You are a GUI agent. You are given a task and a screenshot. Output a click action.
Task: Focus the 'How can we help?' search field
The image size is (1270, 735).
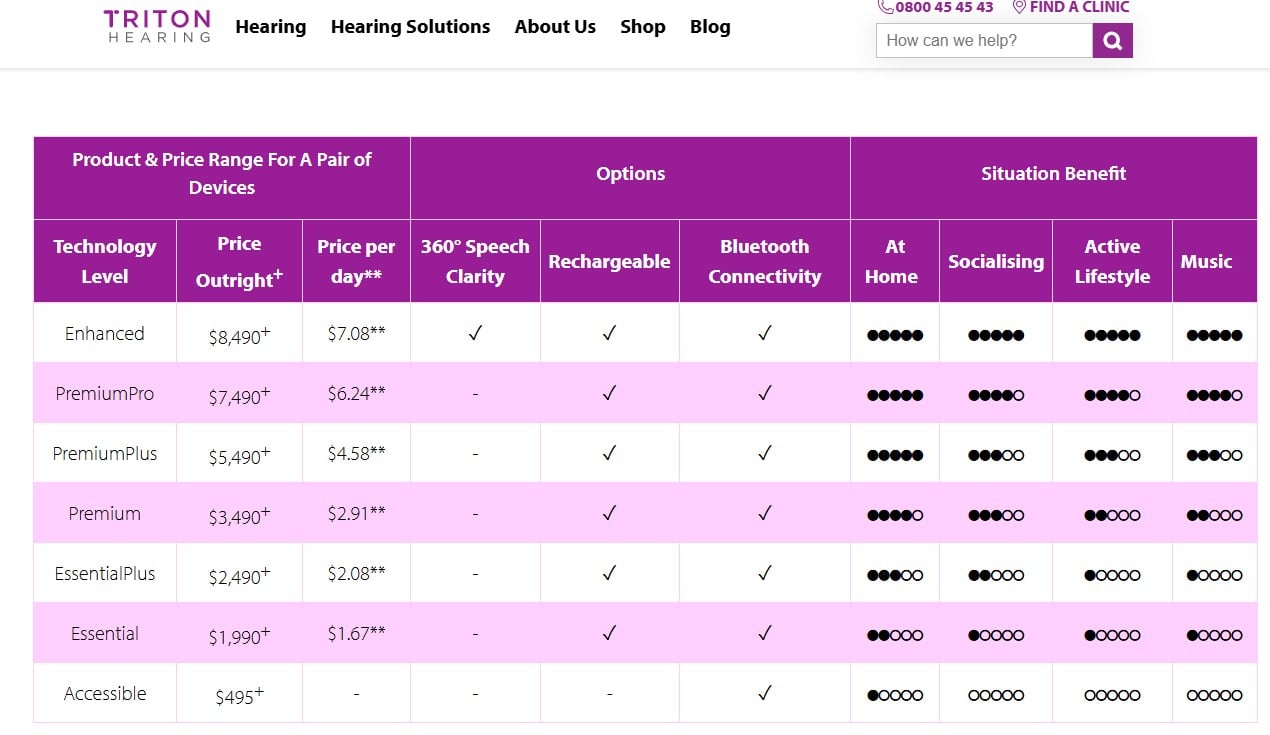pos(984,41)
